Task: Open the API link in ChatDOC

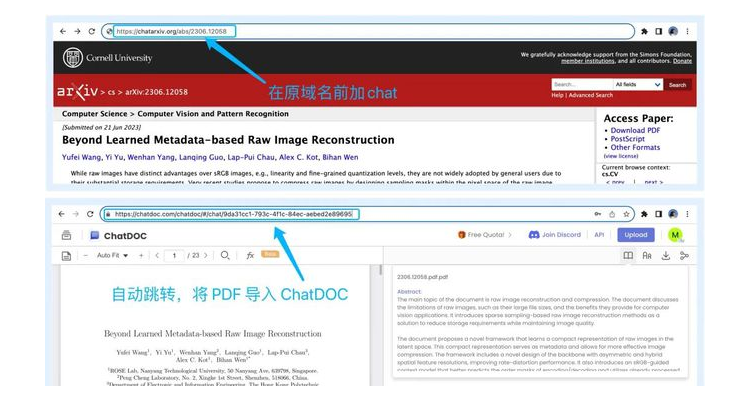Action: pyautogui.click(x=599, y=235)
